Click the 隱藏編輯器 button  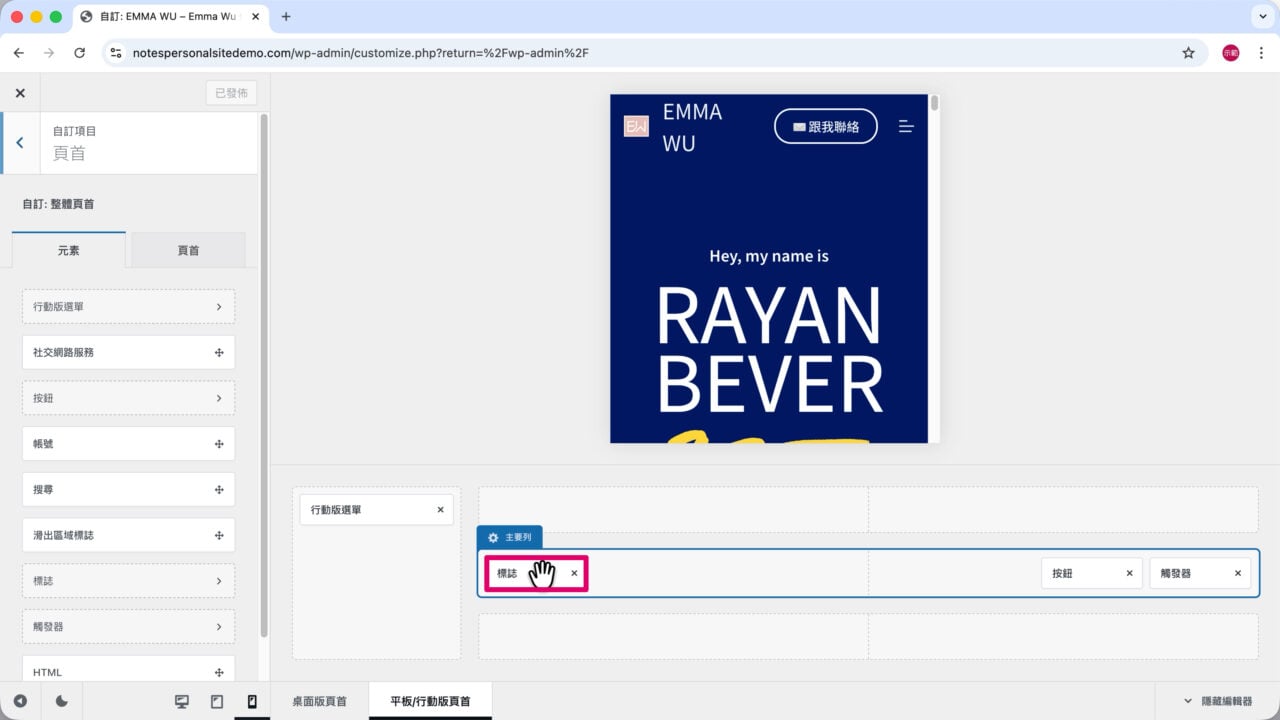[1217, 701]
